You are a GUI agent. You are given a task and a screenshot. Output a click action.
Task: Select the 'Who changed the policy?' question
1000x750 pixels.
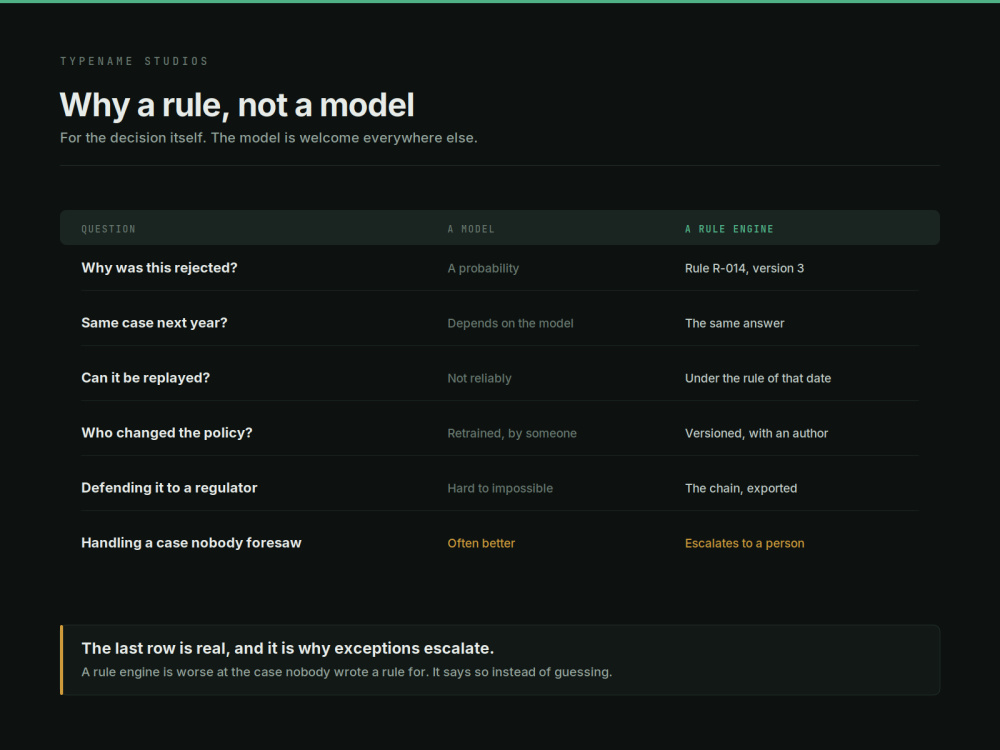point(166,432)
